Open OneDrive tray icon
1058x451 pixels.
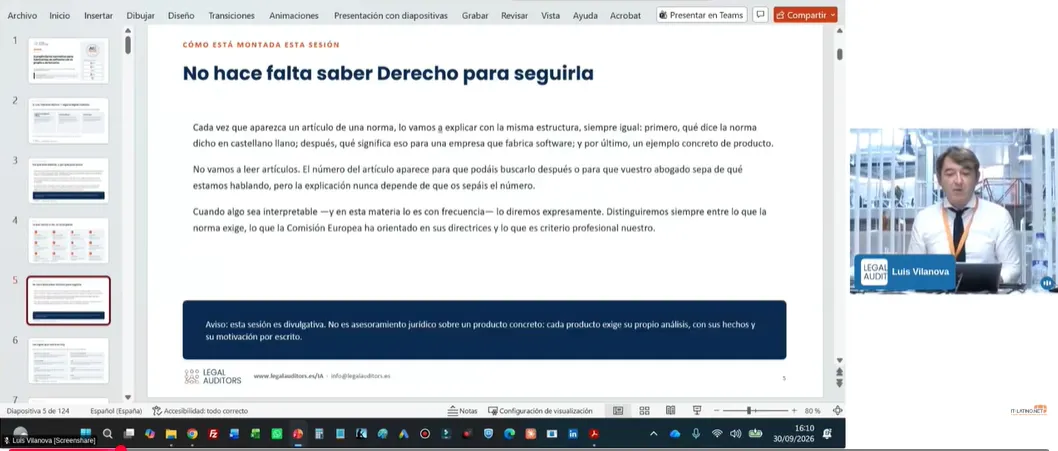675,433
